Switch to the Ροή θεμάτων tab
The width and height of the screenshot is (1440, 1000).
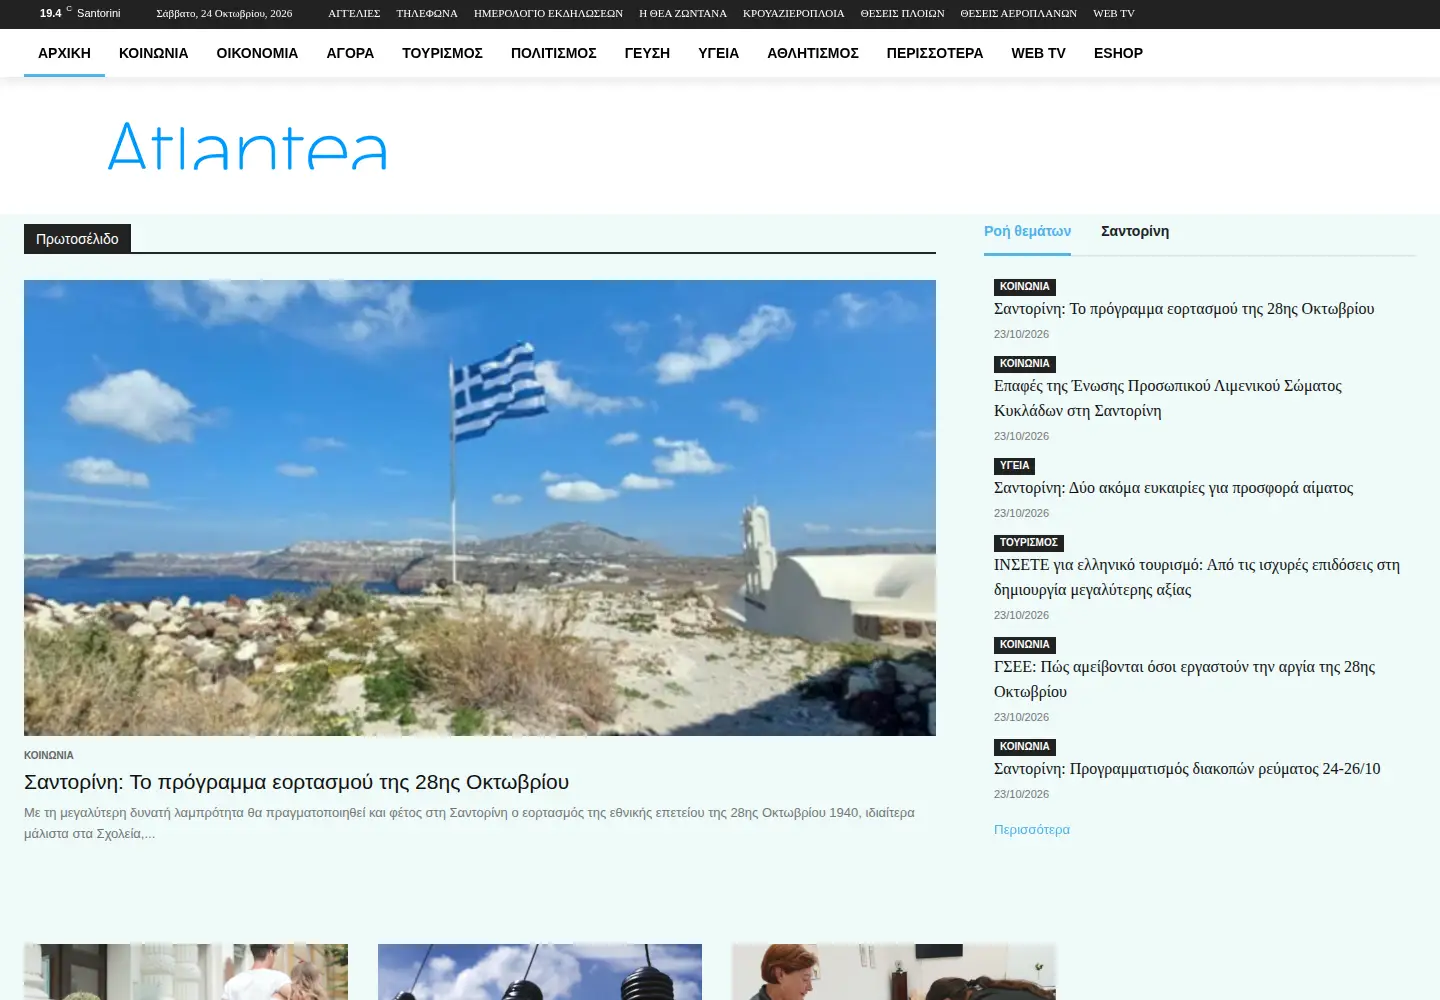pos(1027,231)
